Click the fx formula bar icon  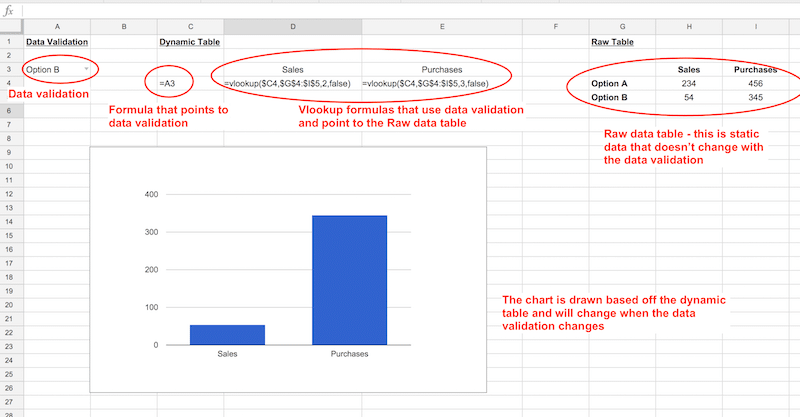[8, 11]
